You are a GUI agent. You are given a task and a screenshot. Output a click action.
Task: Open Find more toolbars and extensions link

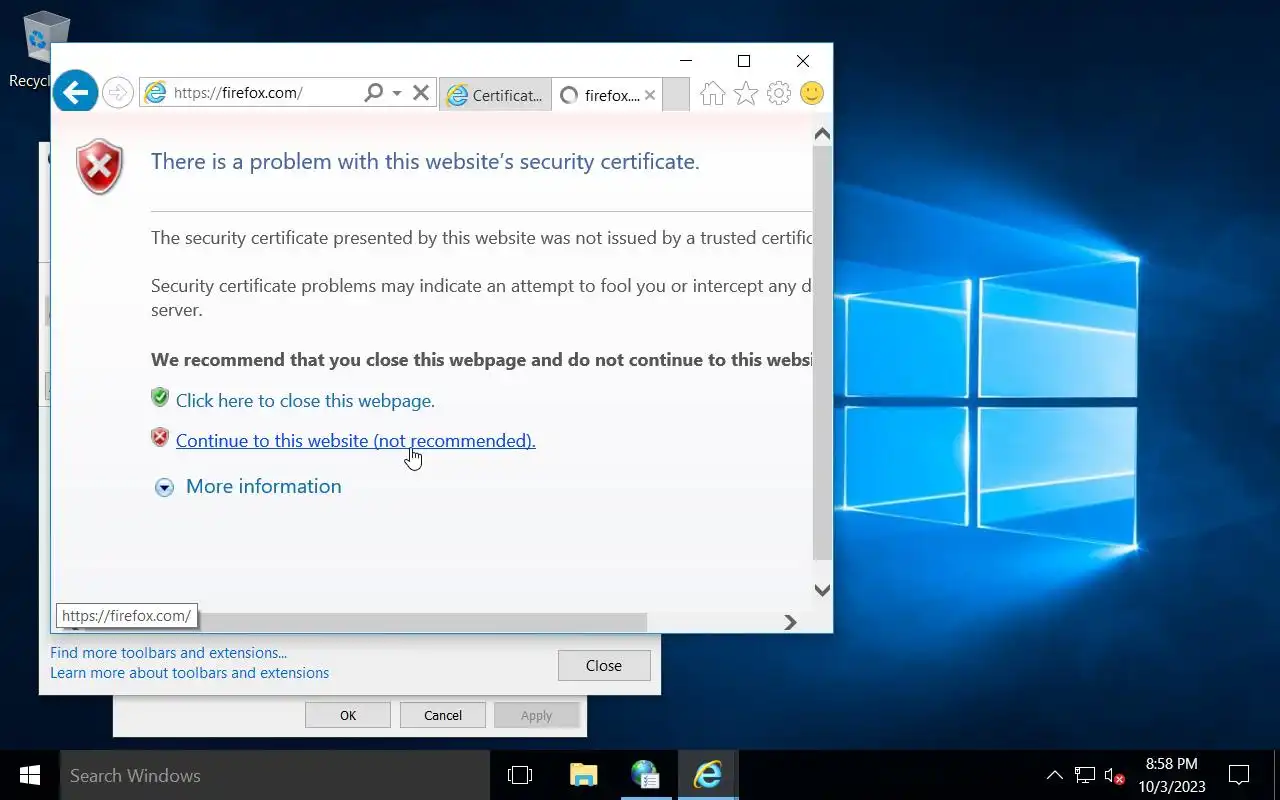click(x=168, y=653)
